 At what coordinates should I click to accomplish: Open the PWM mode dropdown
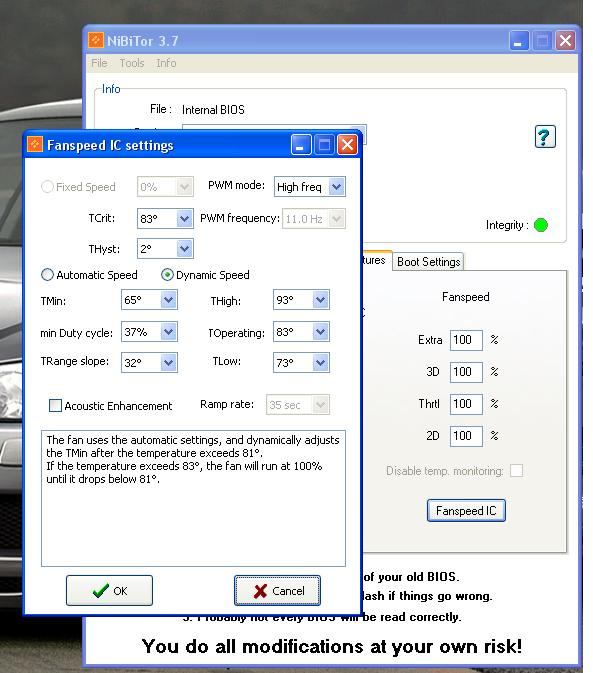(337, 187)
